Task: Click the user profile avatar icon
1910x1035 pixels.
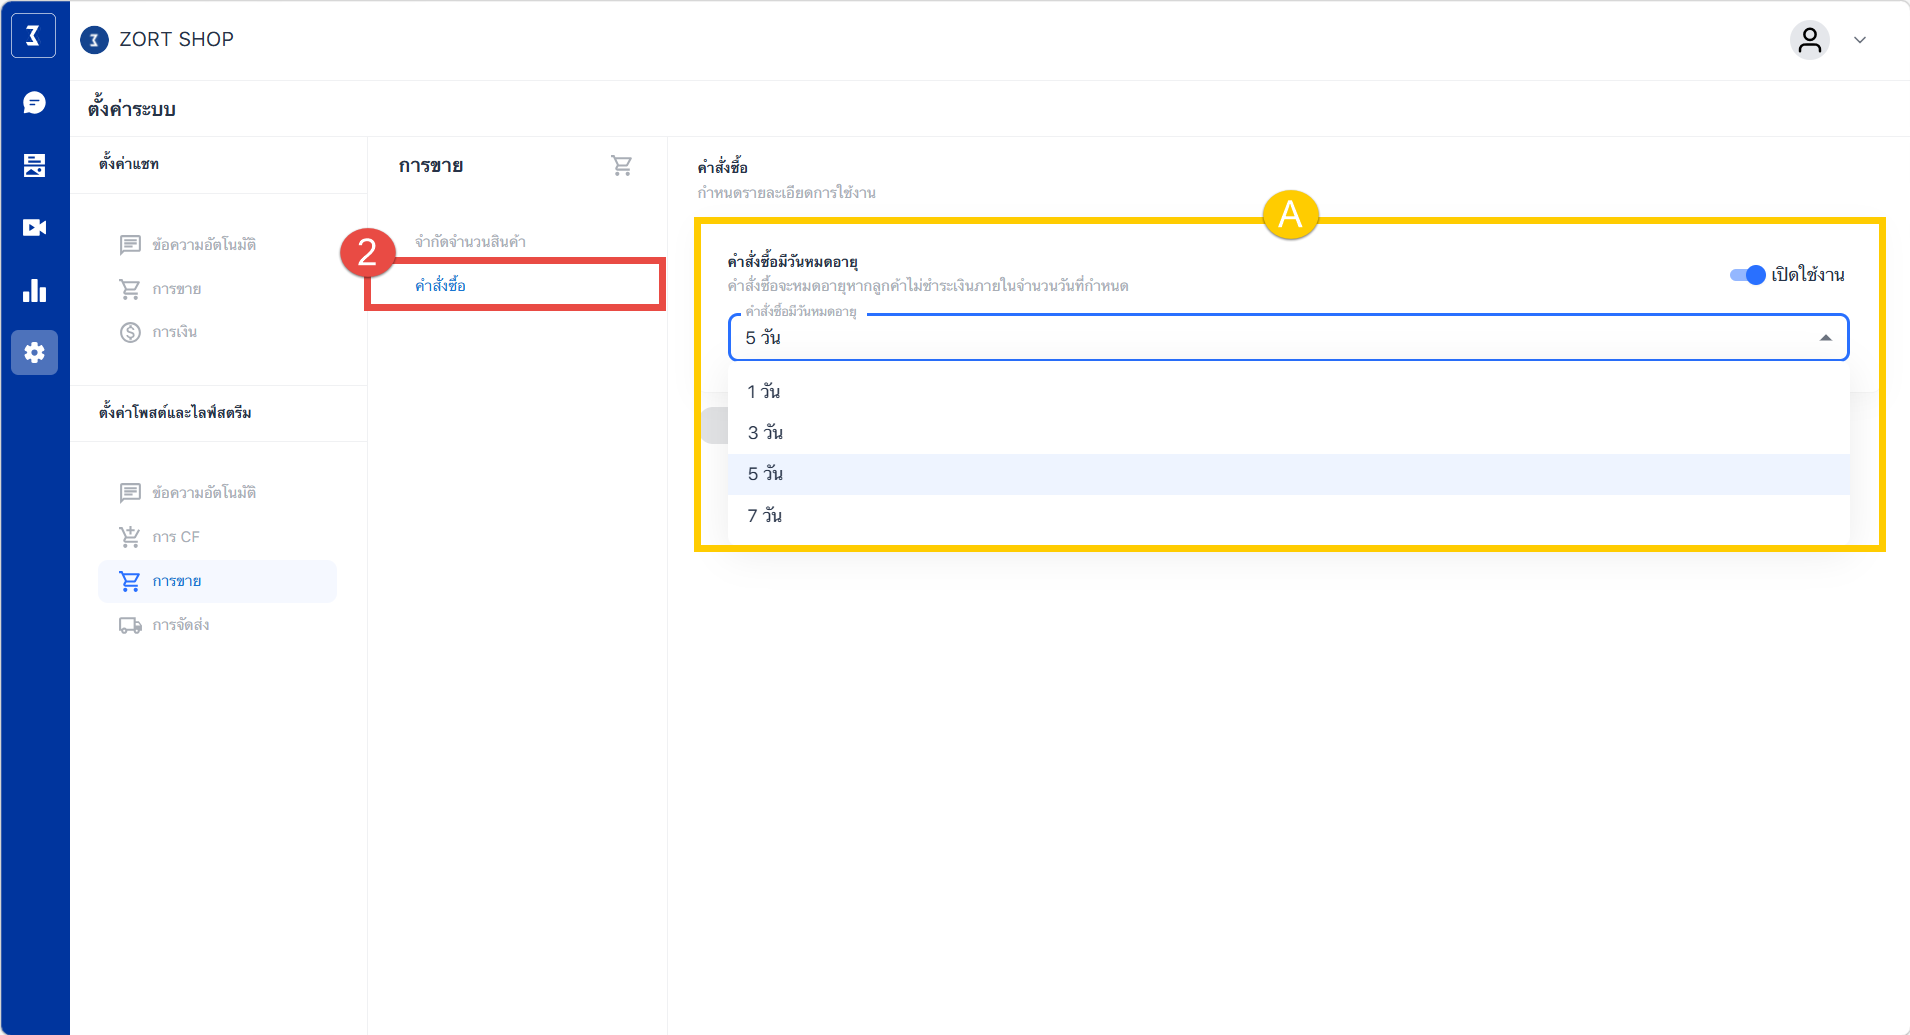Action: tap(1809, 40)
